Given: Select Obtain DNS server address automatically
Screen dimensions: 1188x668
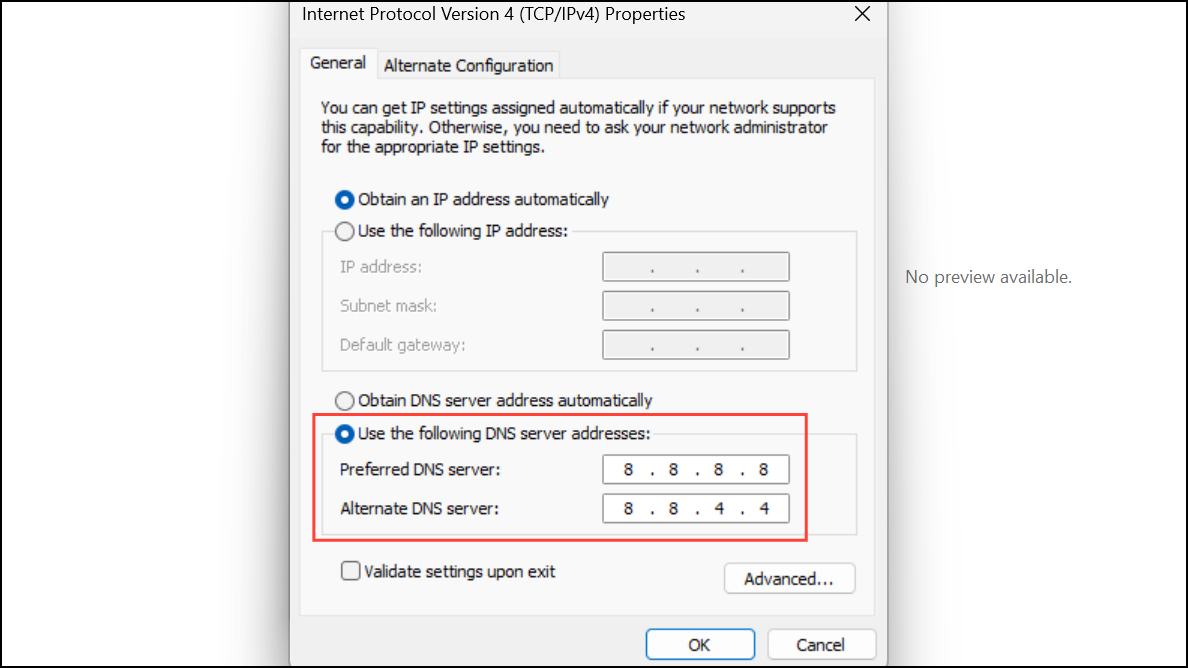Looking at the screenshot, I should (x=345, y=401).
